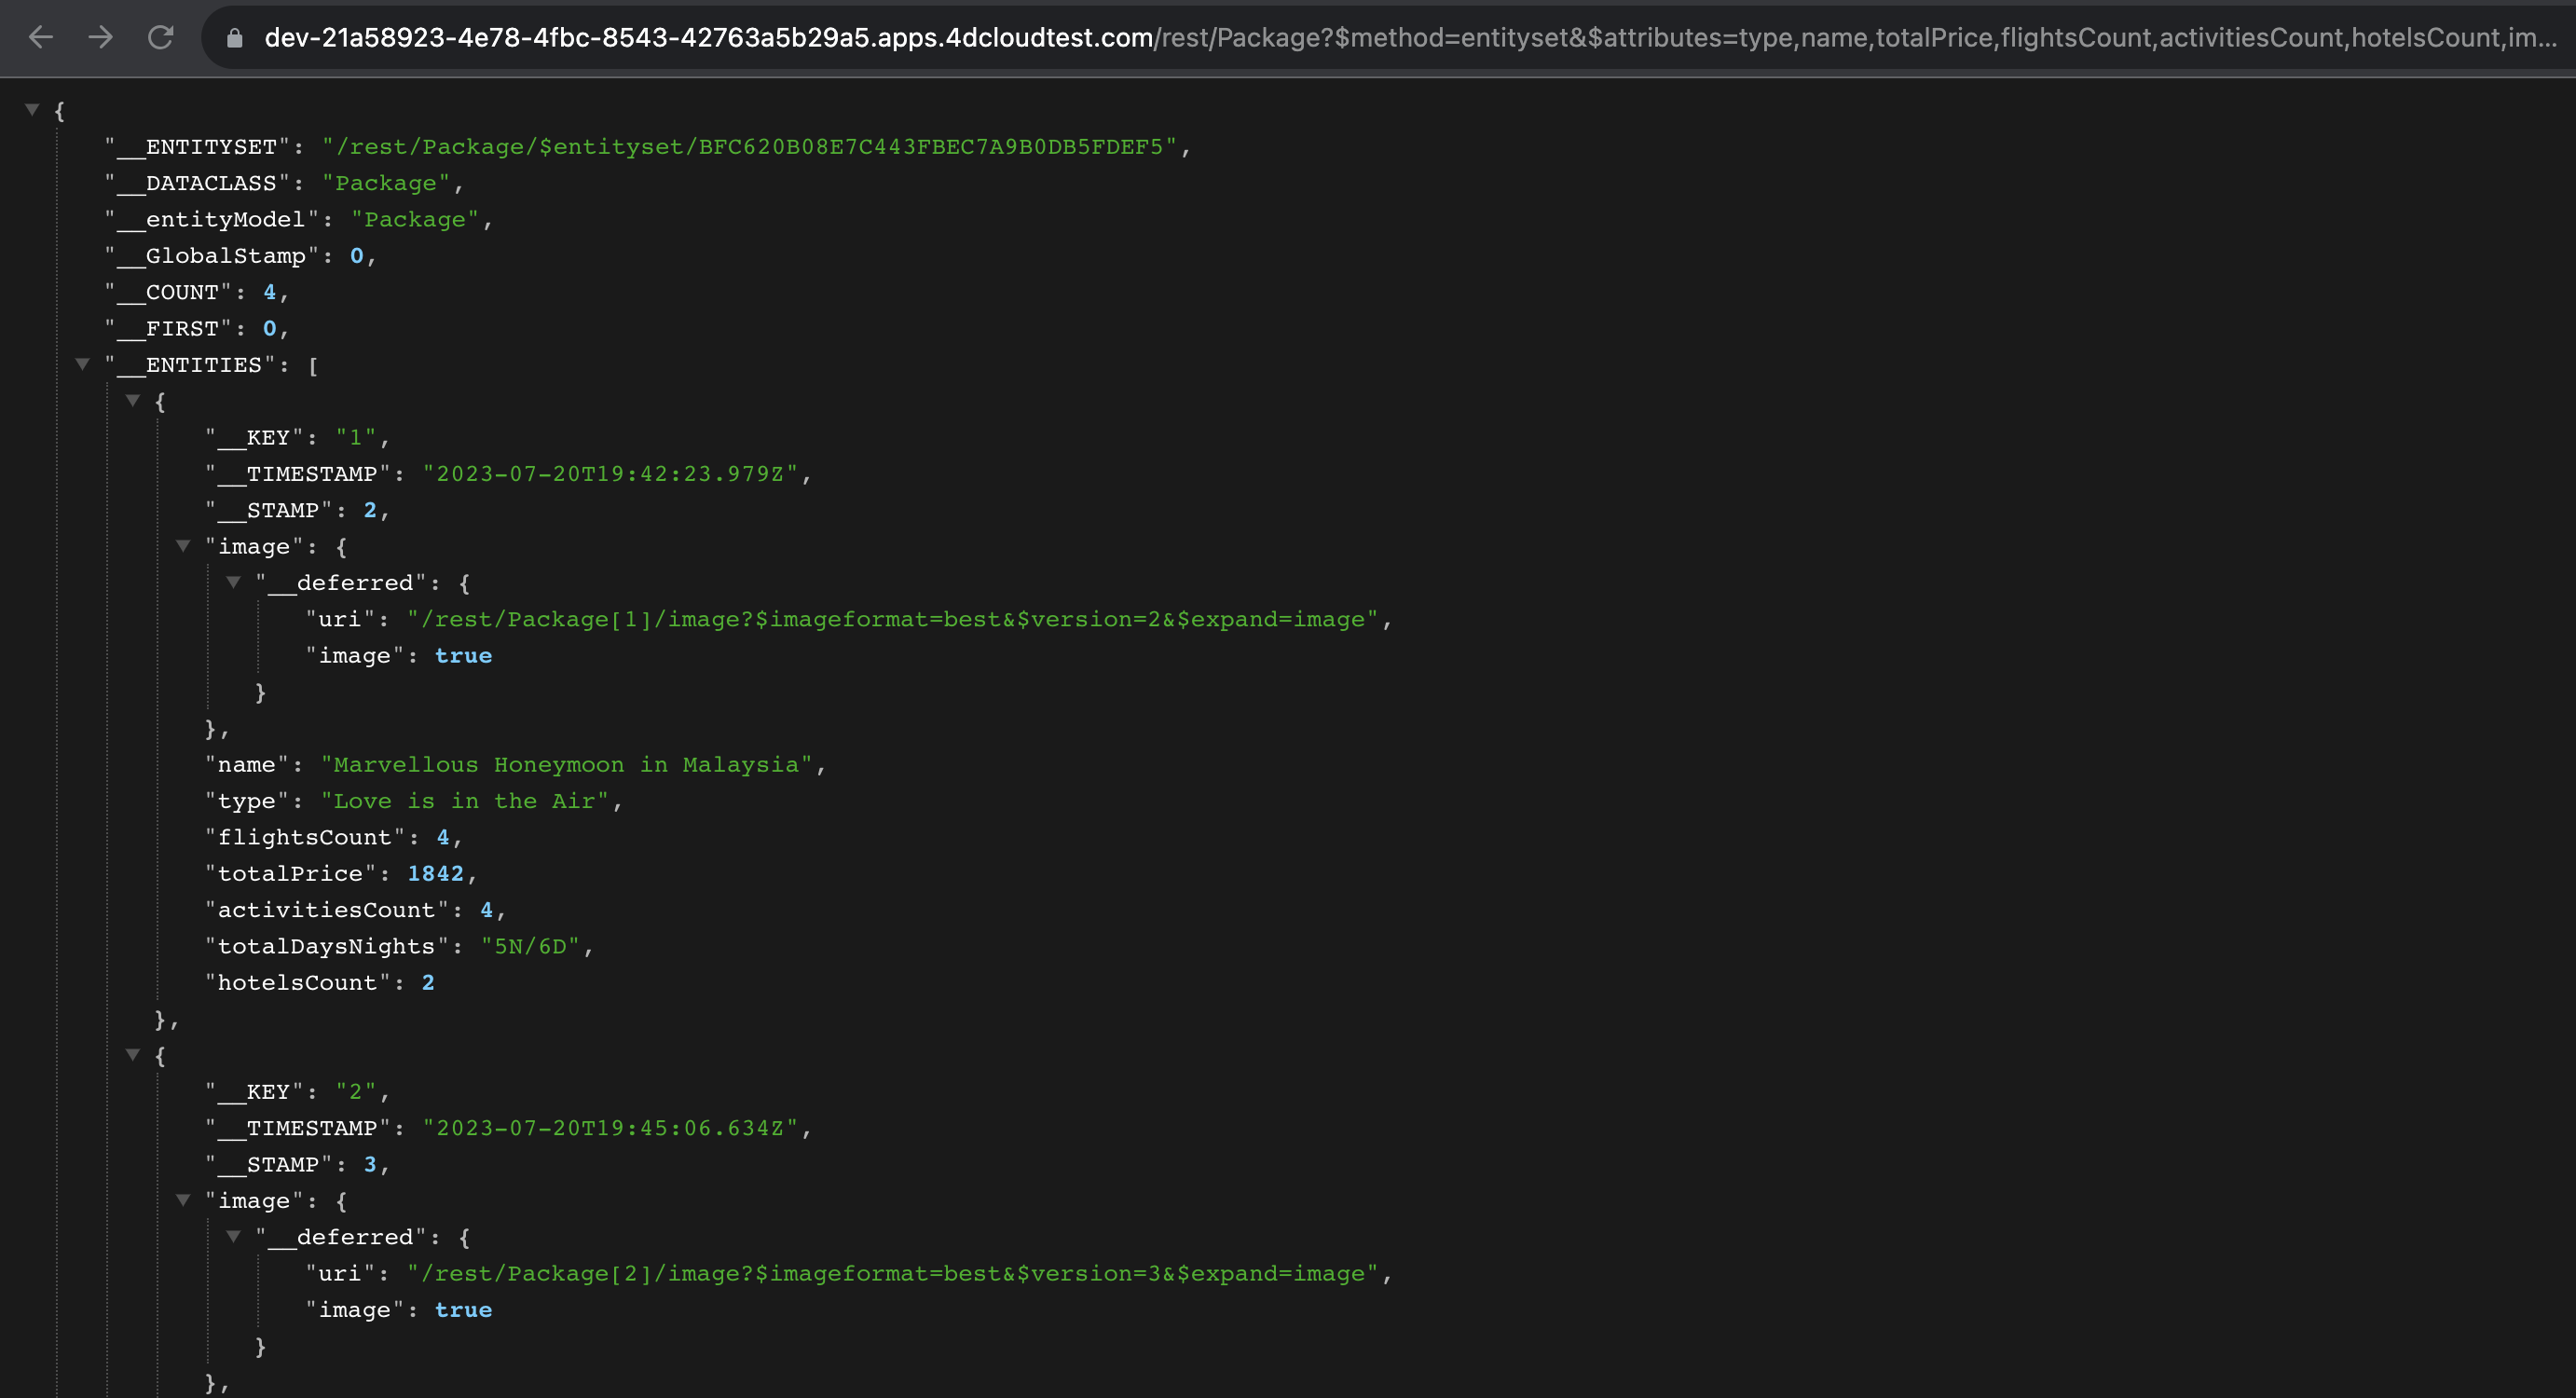Select the totalPrice value 1842
Viewport: 2576px width, 1398px height.
coord(436,874)
